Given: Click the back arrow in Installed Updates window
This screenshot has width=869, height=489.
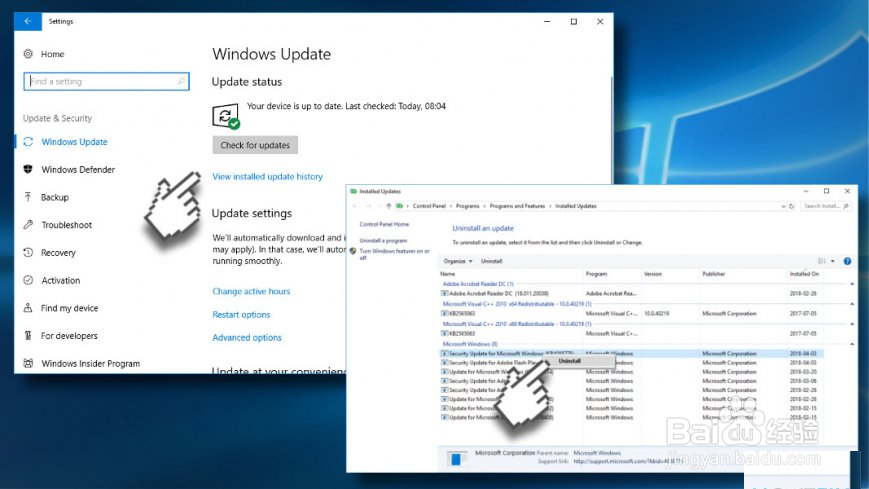Looking at the screenshot, I should (x=355, y=206).
